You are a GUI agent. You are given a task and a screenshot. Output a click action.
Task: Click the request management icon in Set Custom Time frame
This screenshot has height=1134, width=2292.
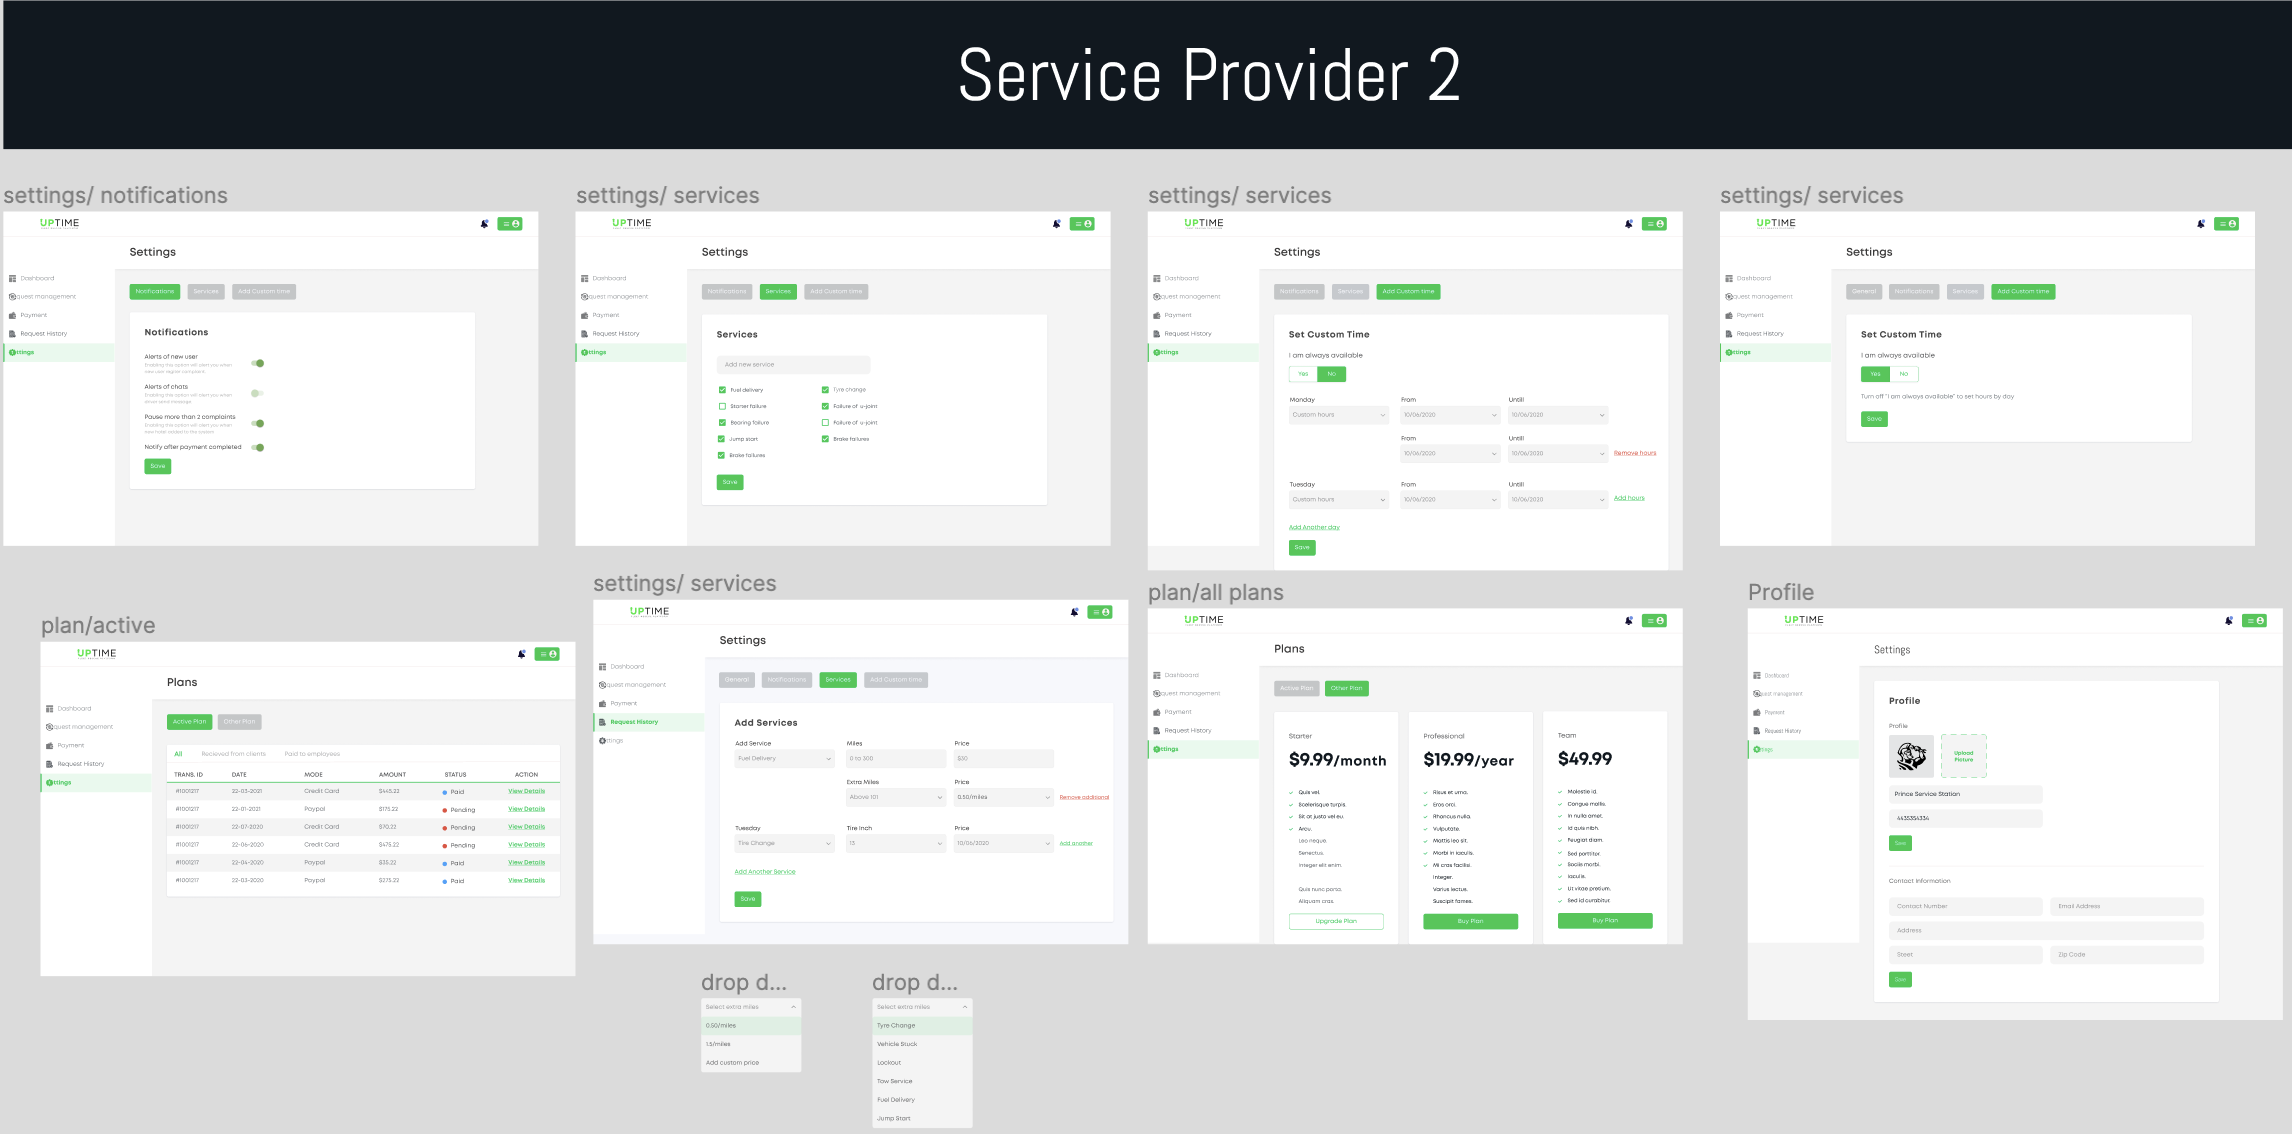coord(1157,297)
